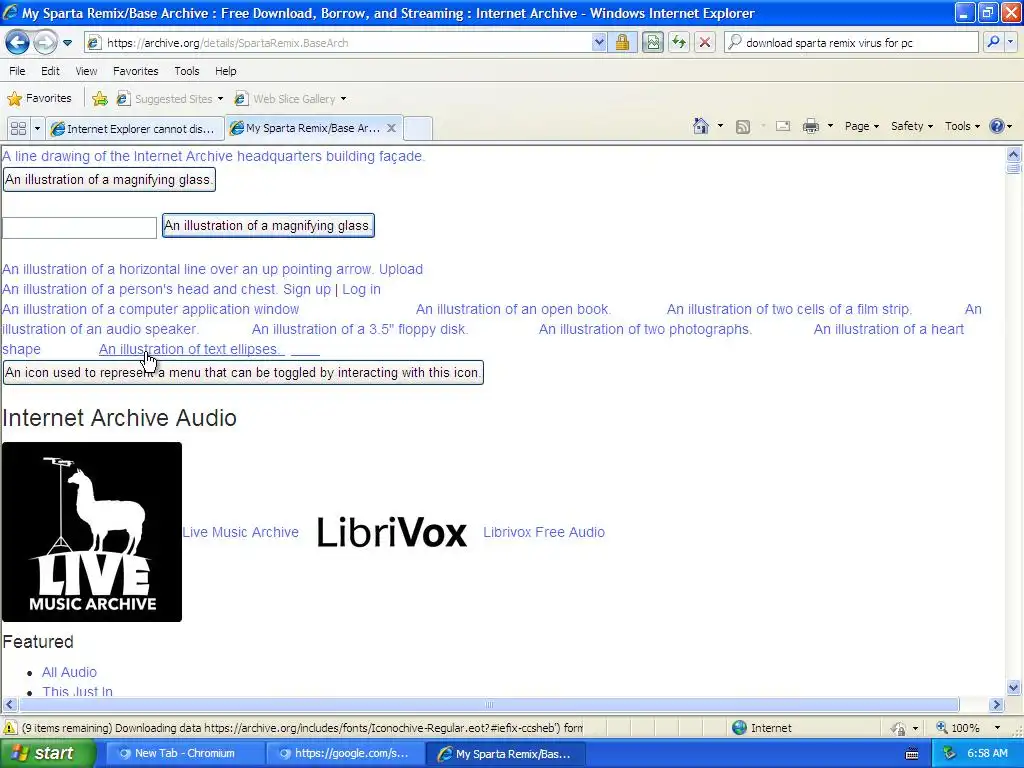Open the Edit menu

pos(50,71)
